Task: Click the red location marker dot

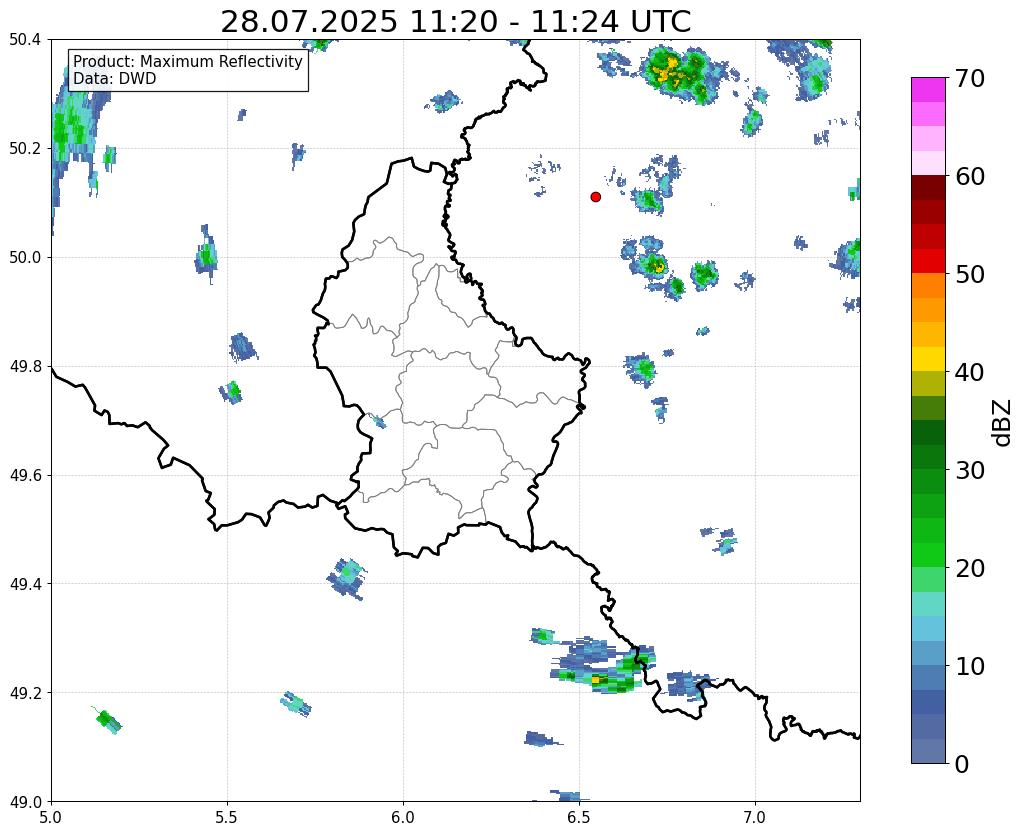Action: (595, 196)
